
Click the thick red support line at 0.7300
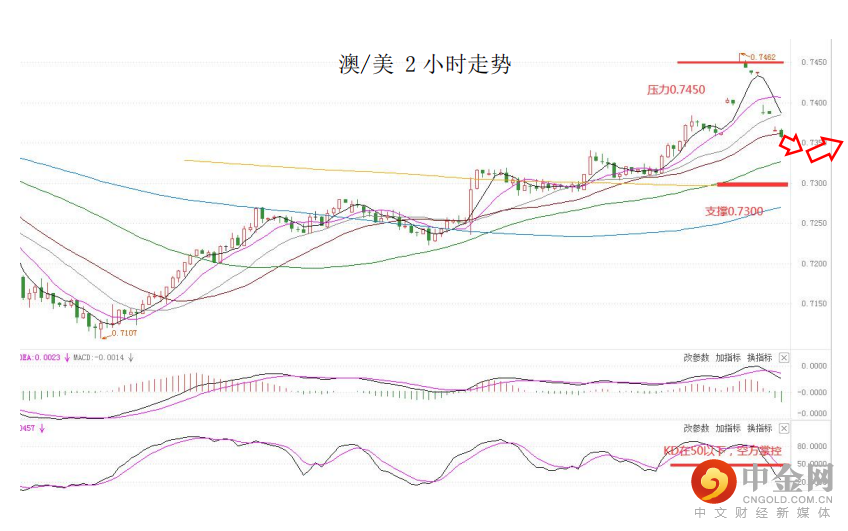coord(752,184)
